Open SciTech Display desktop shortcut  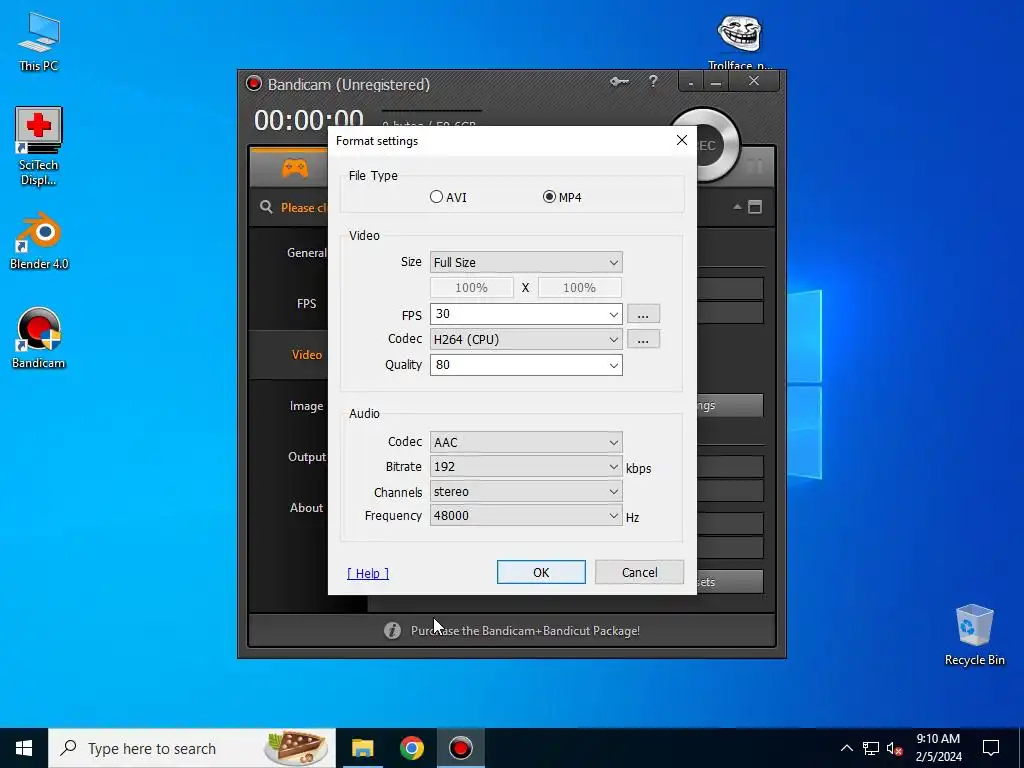pos(39,146)
